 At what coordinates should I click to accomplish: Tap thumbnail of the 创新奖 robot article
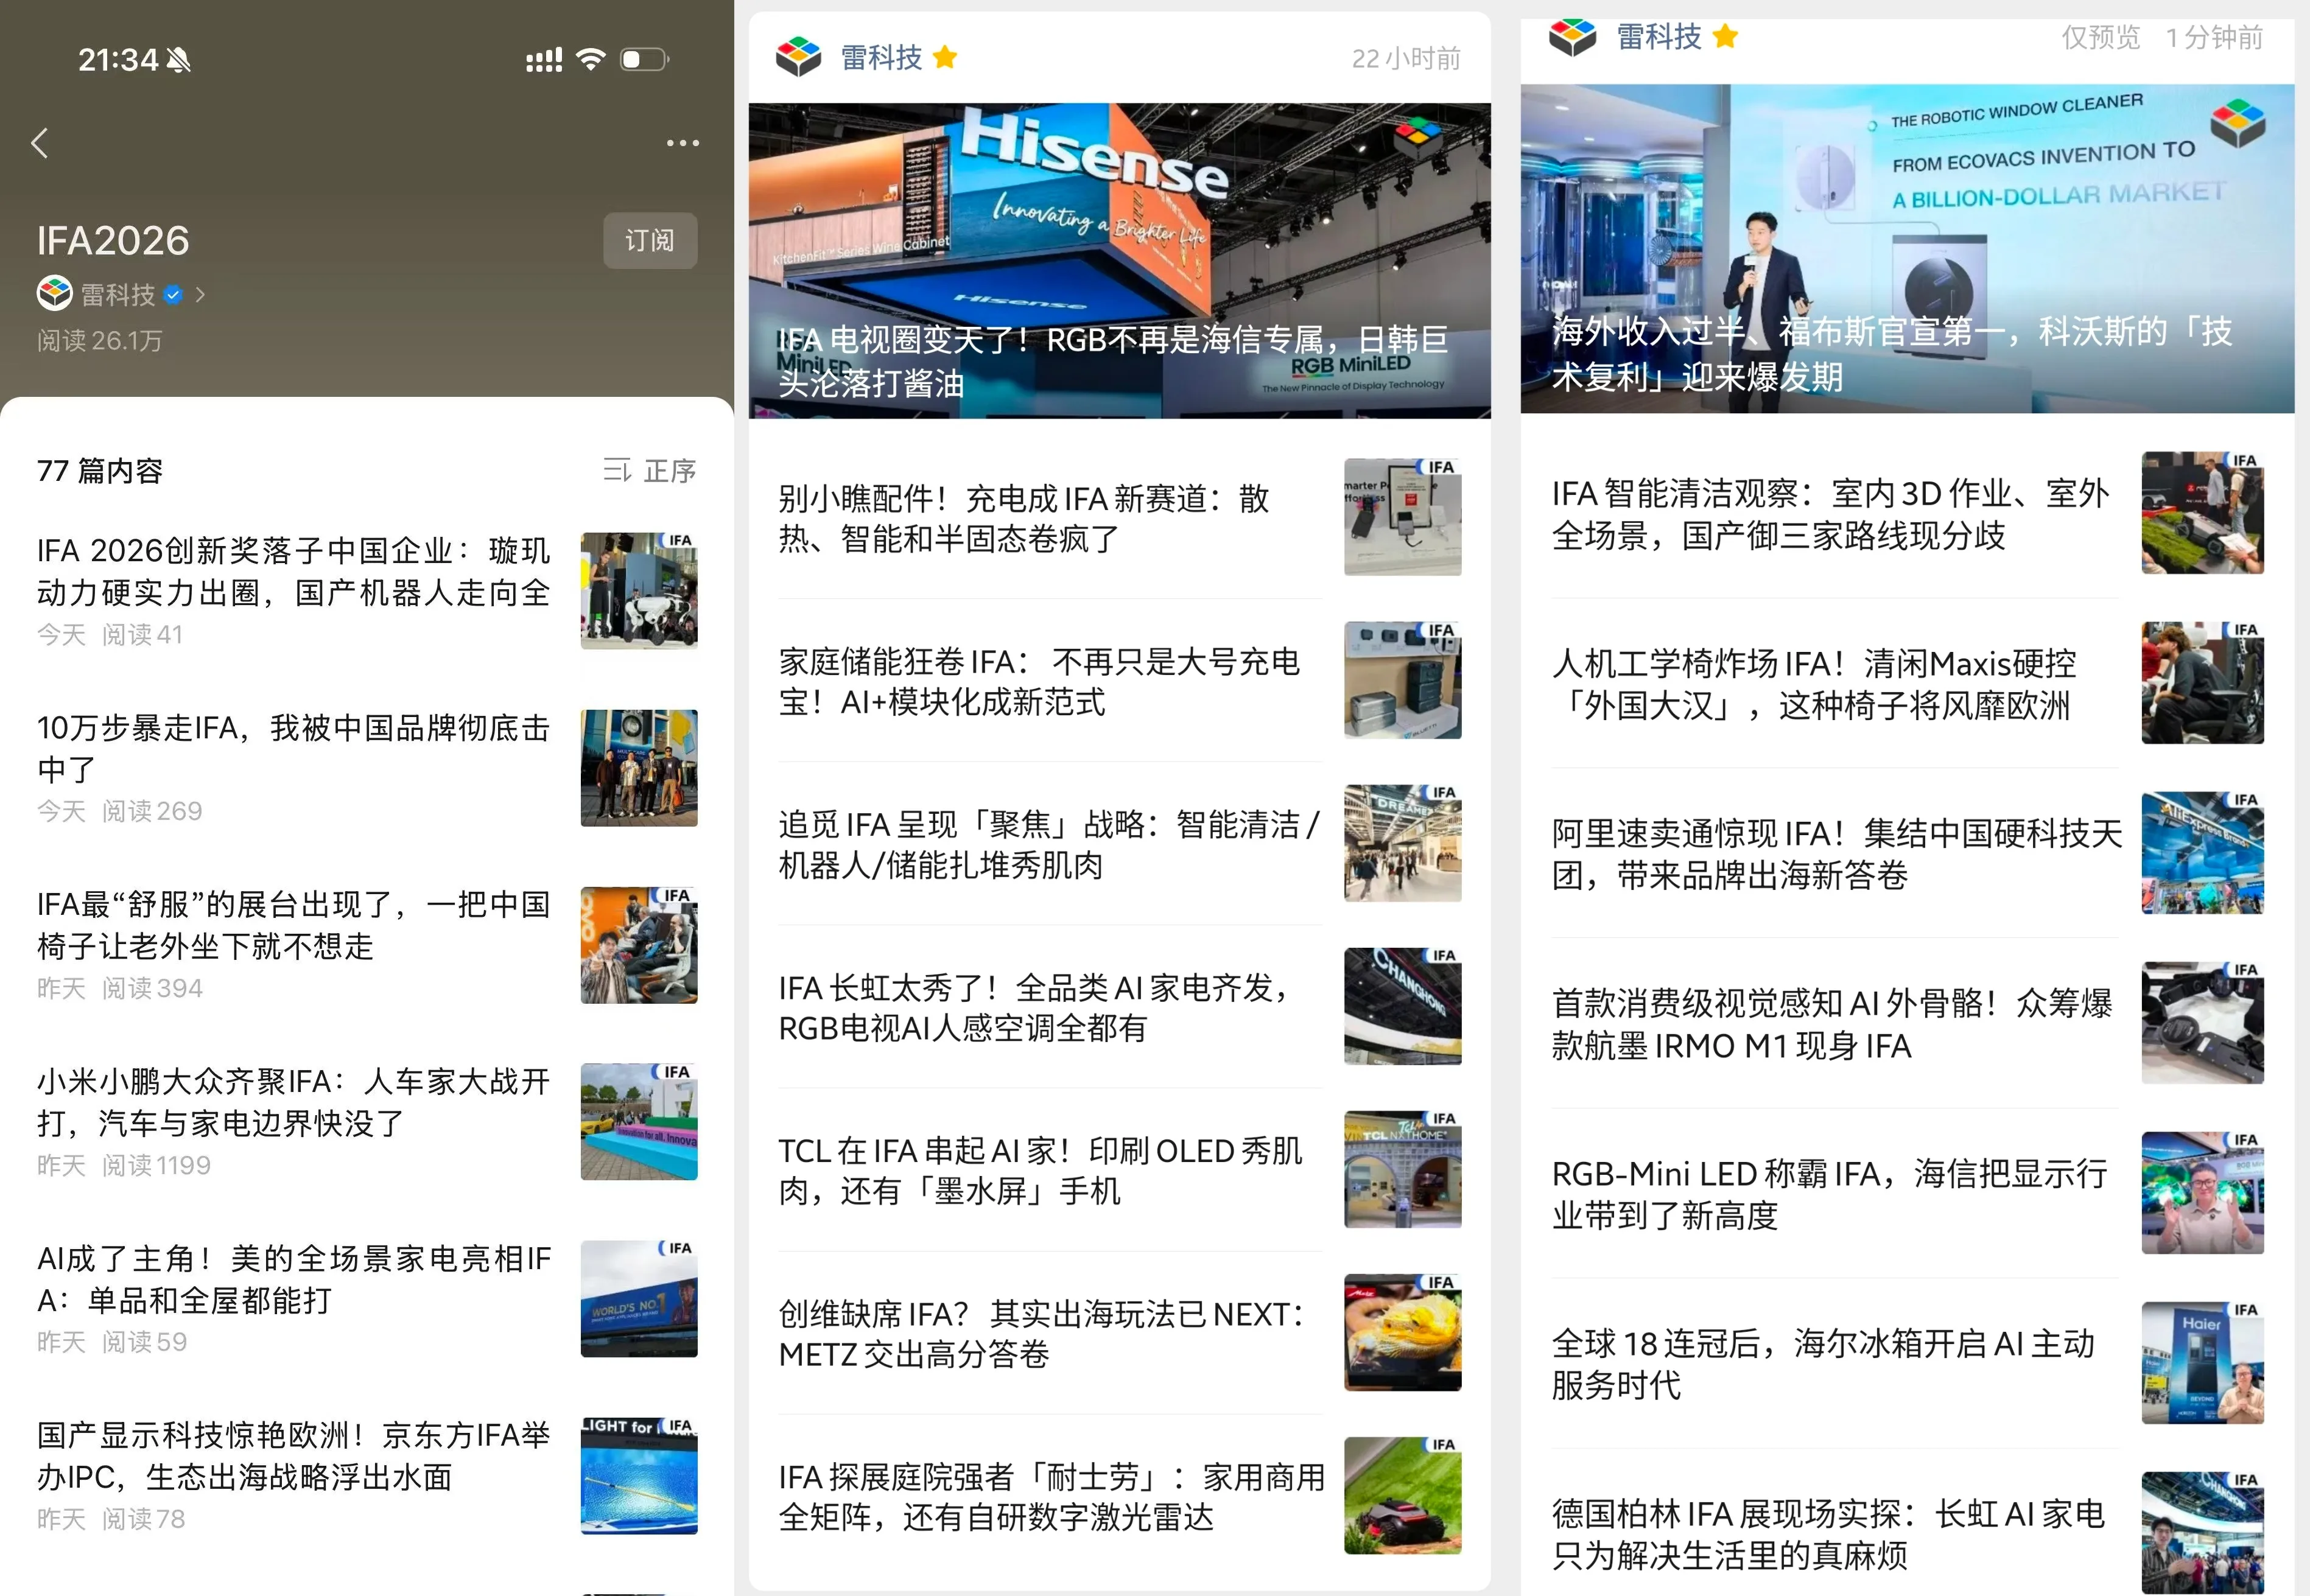click(639, 591)
